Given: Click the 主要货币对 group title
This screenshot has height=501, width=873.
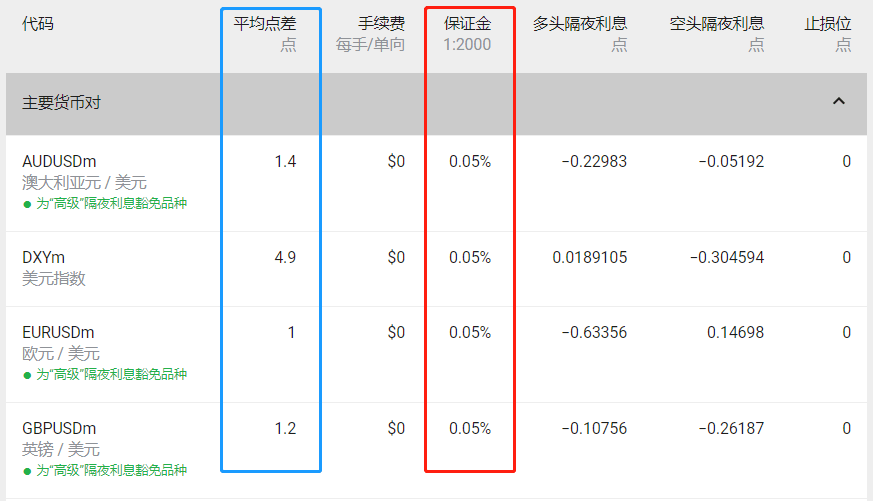Looking at the screenshot, I should pyautogui.click(x=61, y=103).
